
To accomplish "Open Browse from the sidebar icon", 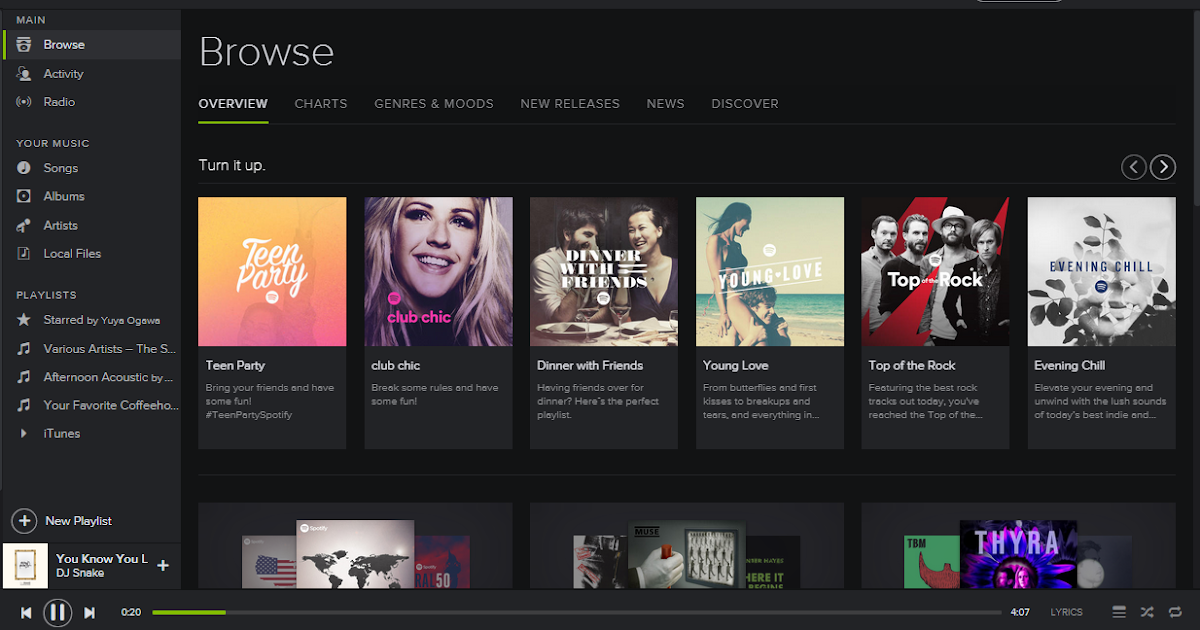I will click(x=24, y=45).
